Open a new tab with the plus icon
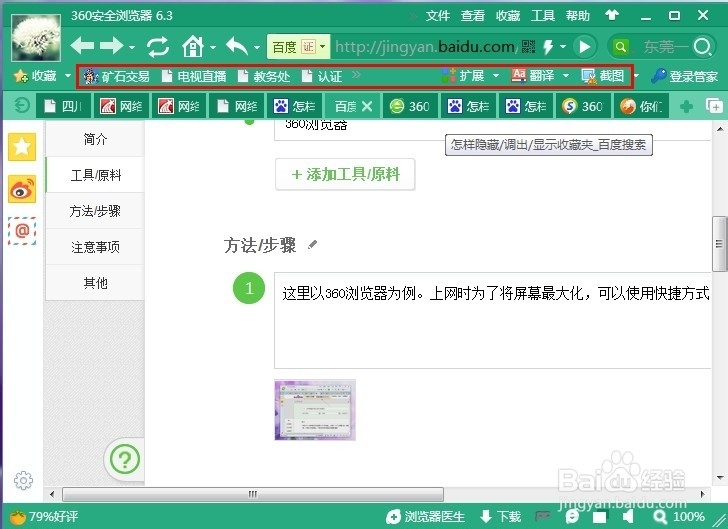The image size is (728, 529). coord(686,107)
